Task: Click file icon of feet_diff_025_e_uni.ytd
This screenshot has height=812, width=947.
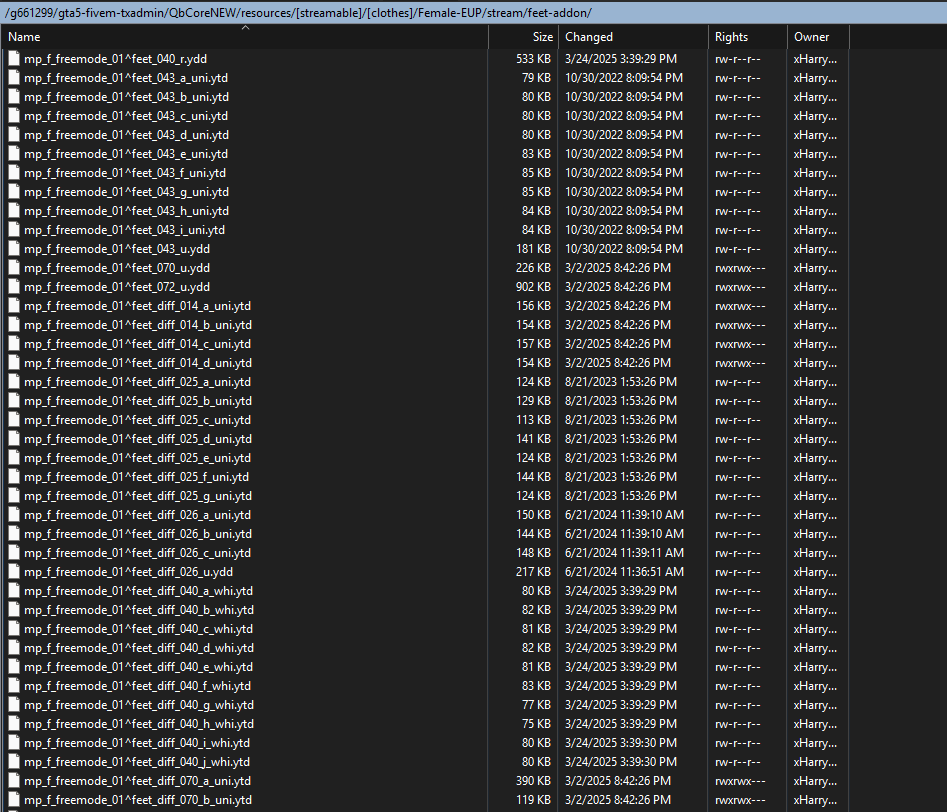Action: [x=14, y=458]
